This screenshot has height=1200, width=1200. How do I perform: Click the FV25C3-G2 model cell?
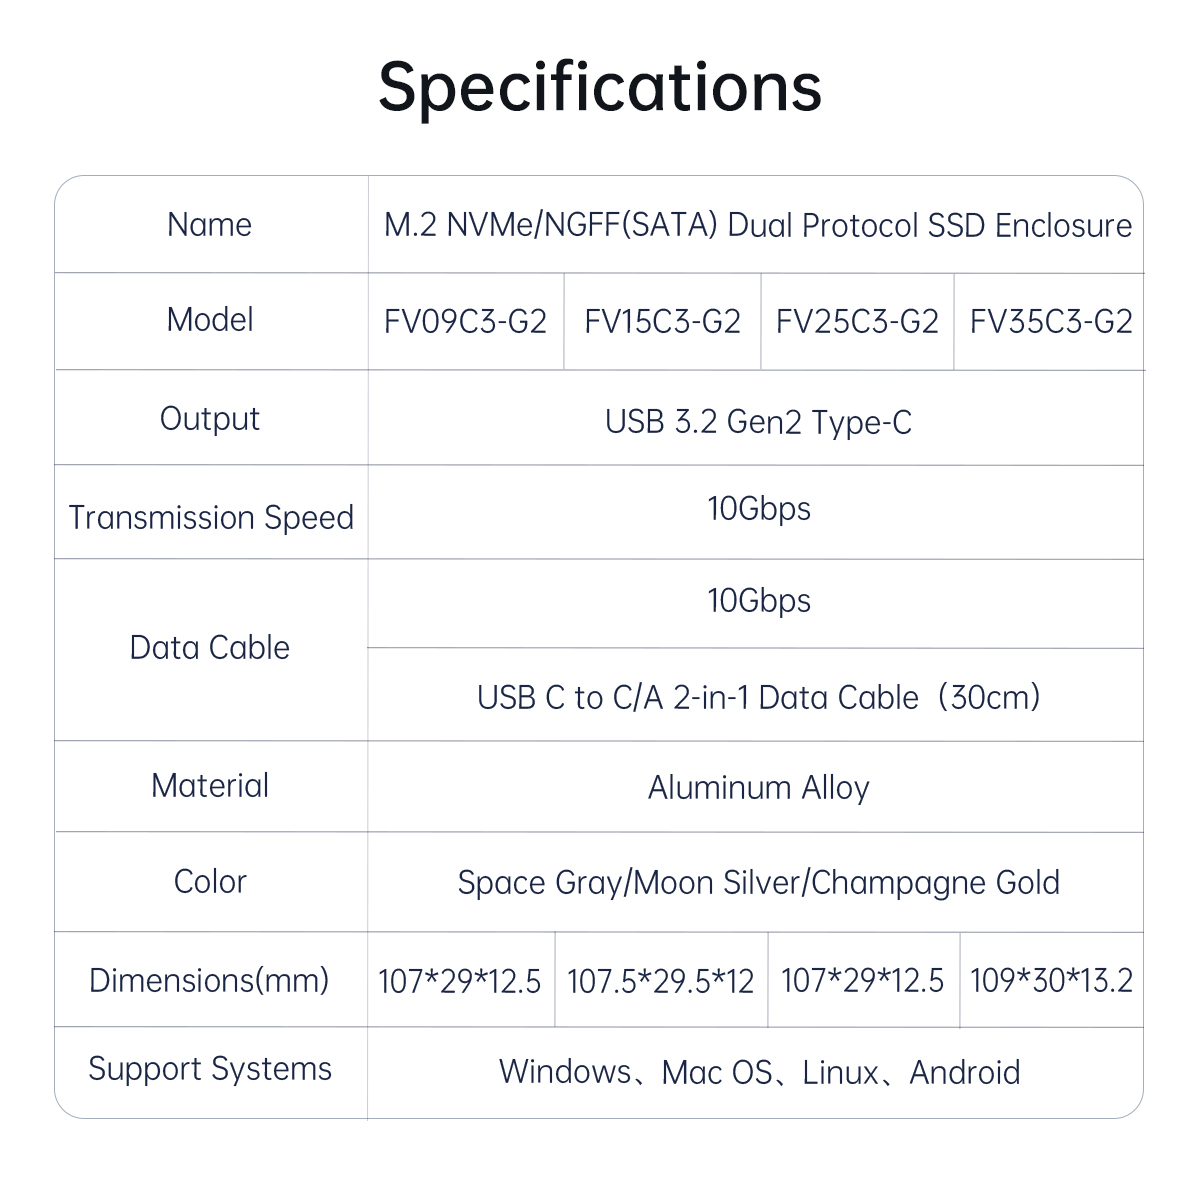pyautogui.click(x=857, y=322)
